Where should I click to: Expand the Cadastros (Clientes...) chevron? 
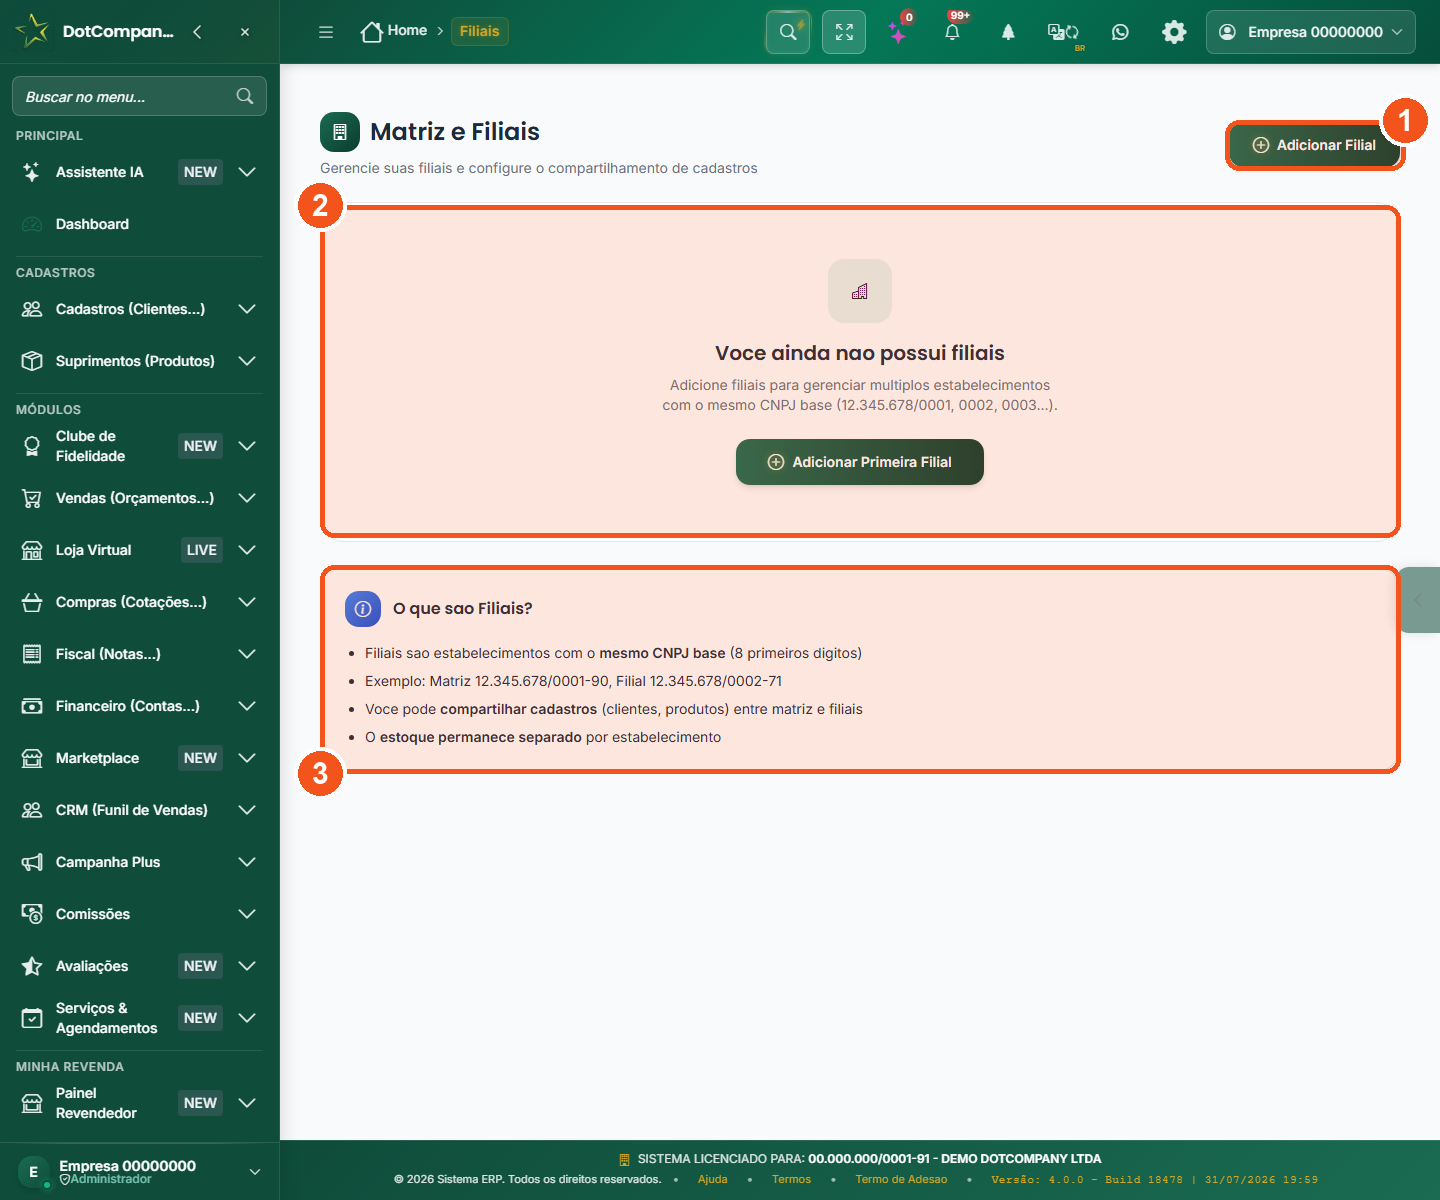click(x=247, y=309)
